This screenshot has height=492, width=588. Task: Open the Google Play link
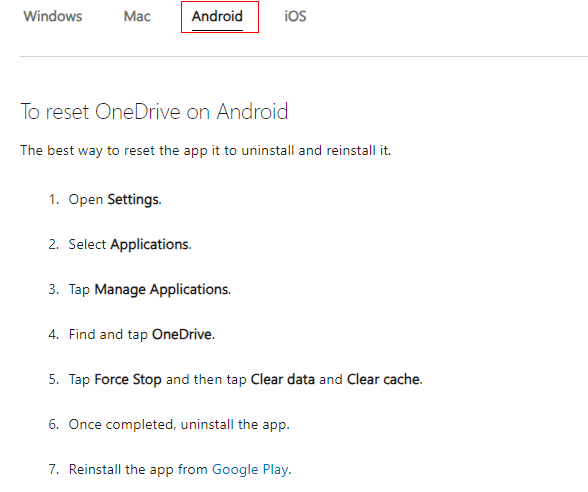point(250,469)
